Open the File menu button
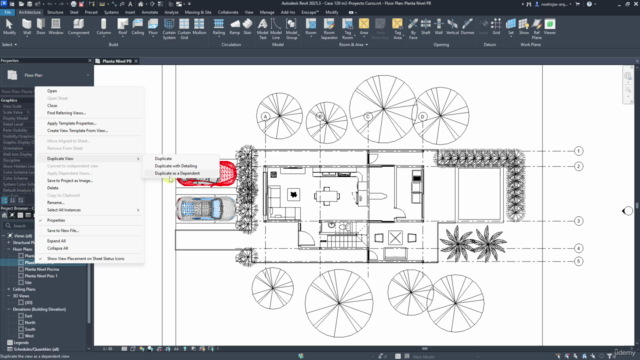This screenshot has width=640, height=360. [8, 12]
